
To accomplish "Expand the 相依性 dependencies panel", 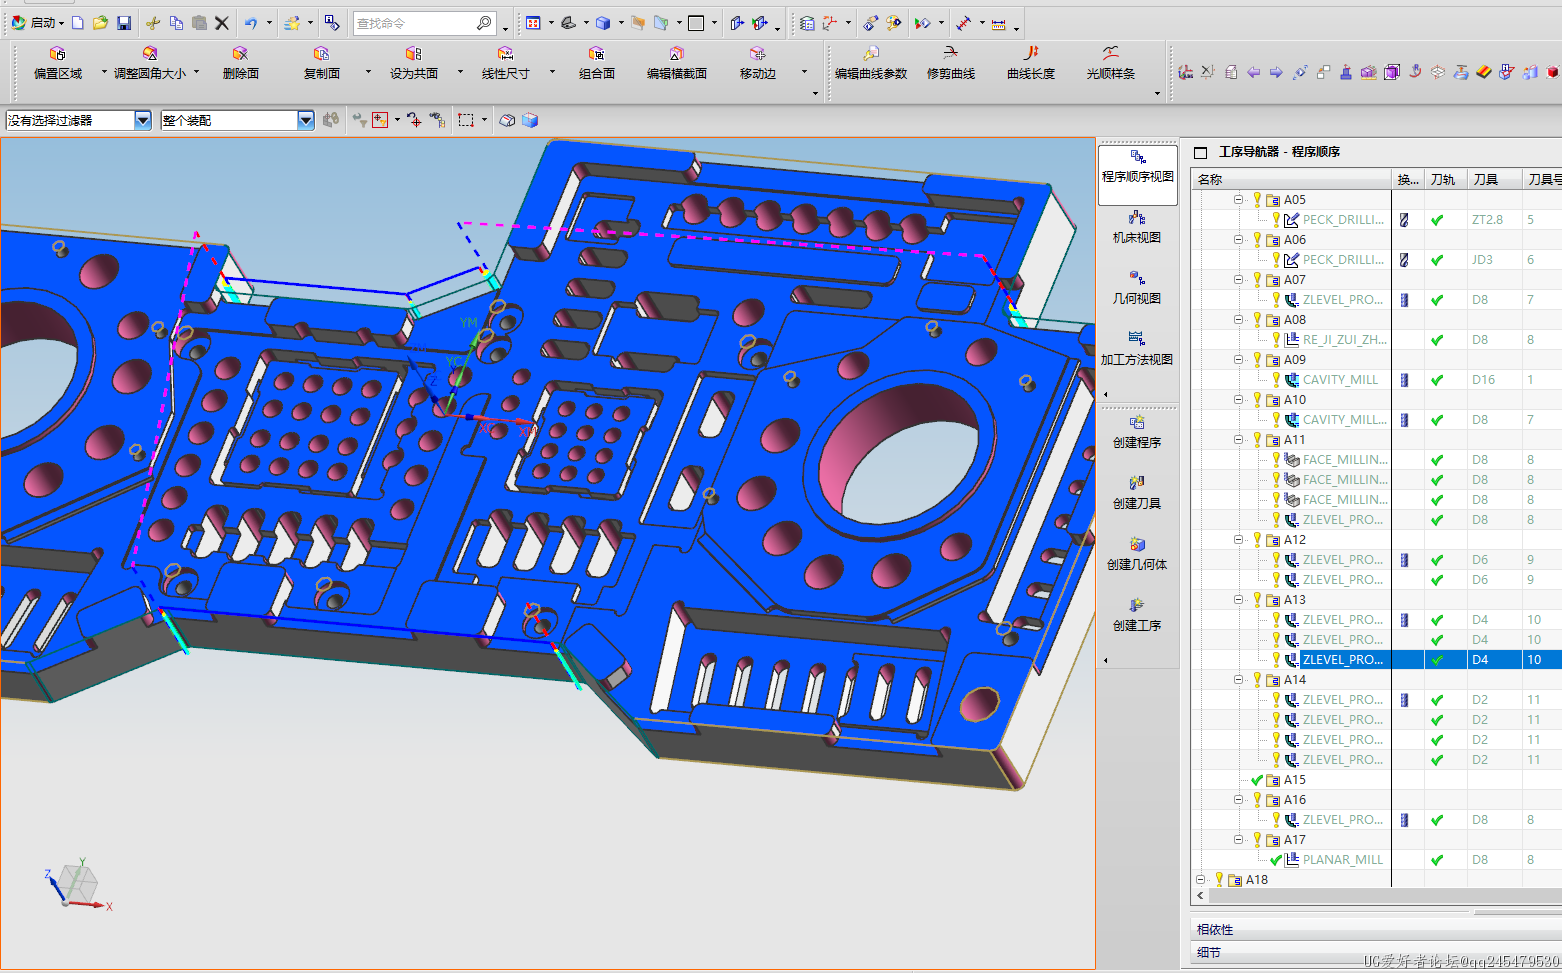I will point(1376,929).
